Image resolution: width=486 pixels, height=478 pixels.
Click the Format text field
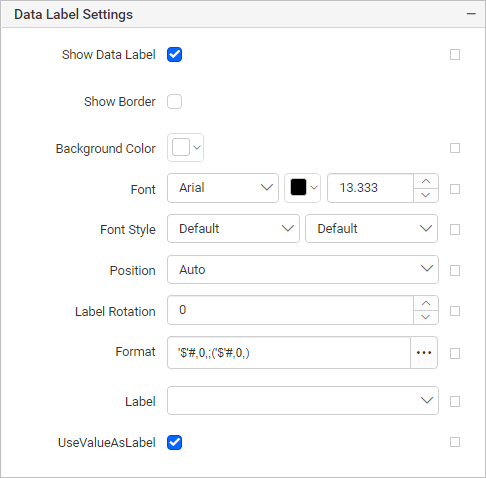coord(289,353)
